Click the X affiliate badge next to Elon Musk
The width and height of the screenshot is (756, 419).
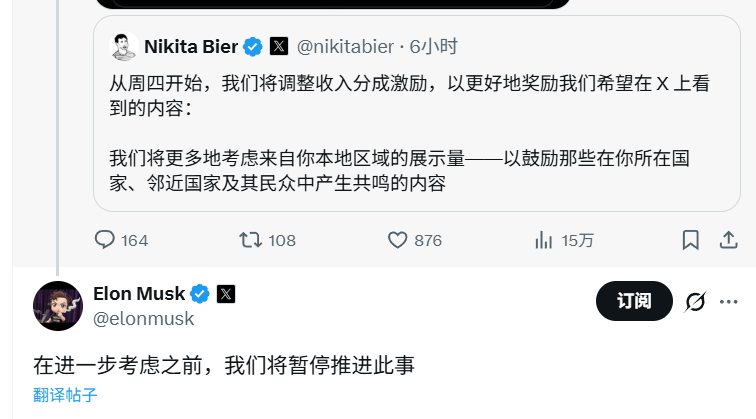(226, 294)
